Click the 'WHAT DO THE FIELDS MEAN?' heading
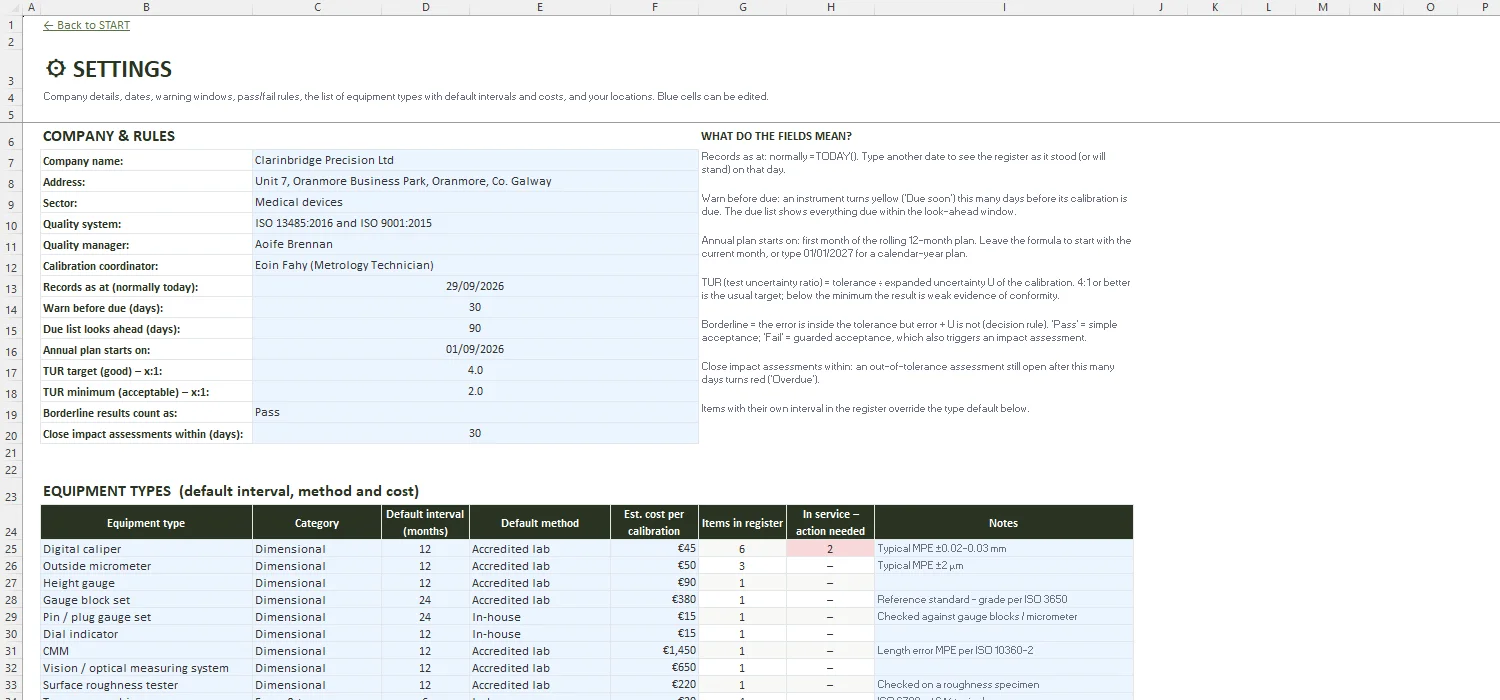Image resolution: width=1500 pixels, height=700 pixels. pyautogui.click(x=776, y=136)
